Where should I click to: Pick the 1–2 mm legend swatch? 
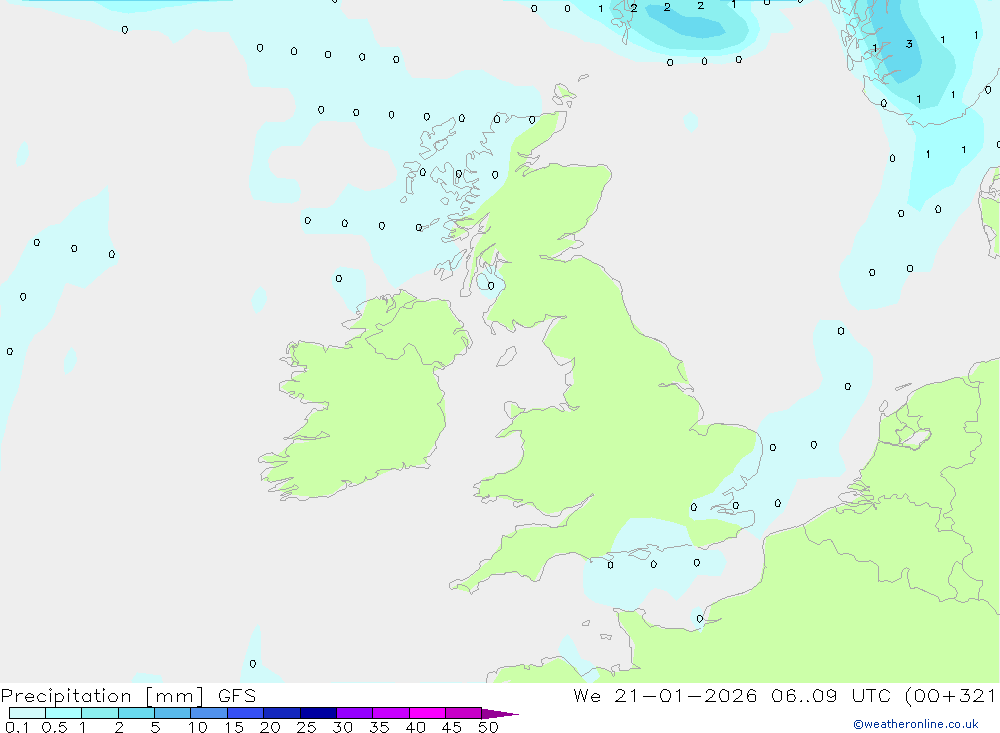tap(100, 713)
